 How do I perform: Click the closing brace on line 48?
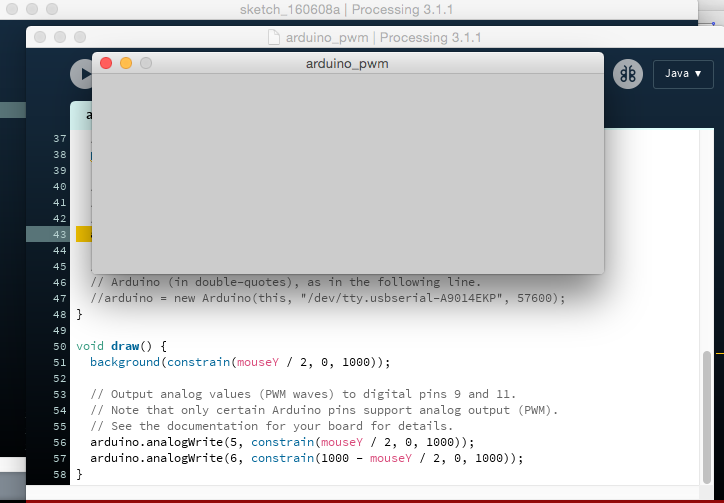79,314
